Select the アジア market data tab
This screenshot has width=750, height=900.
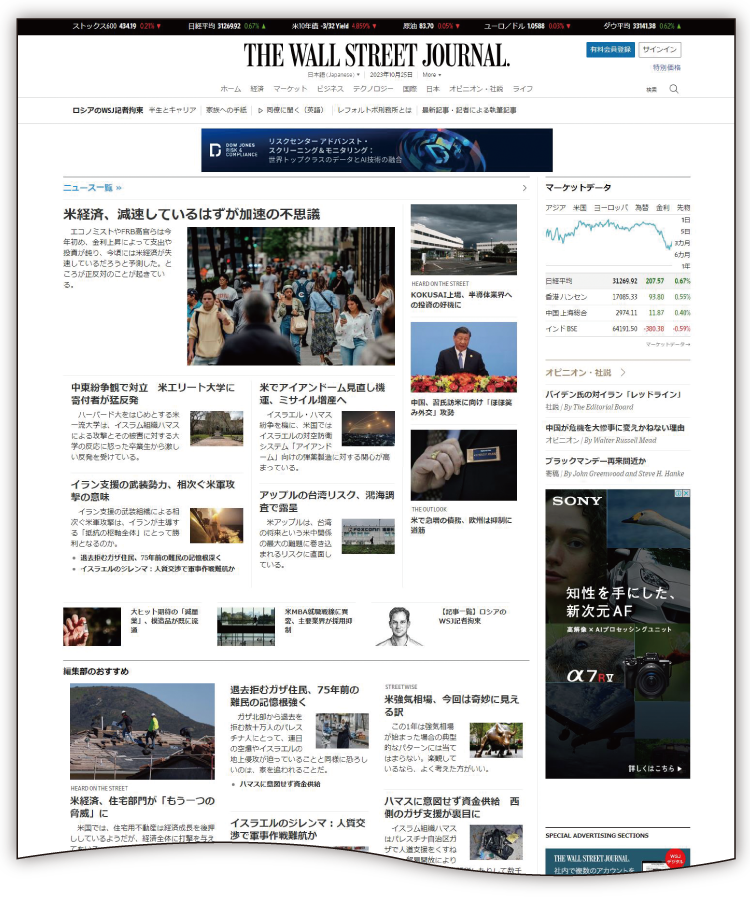point(555,208)
